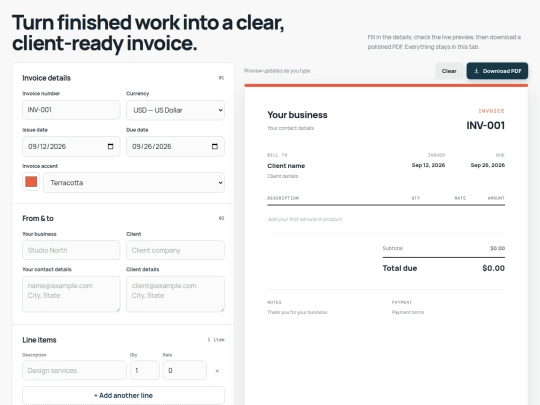Click the red 'INVOICE' label in preview

click(491, 111)
